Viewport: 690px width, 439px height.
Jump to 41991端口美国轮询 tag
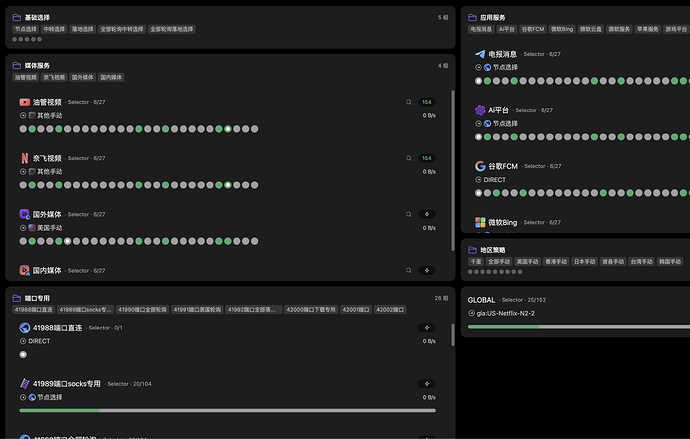point(197,310)
